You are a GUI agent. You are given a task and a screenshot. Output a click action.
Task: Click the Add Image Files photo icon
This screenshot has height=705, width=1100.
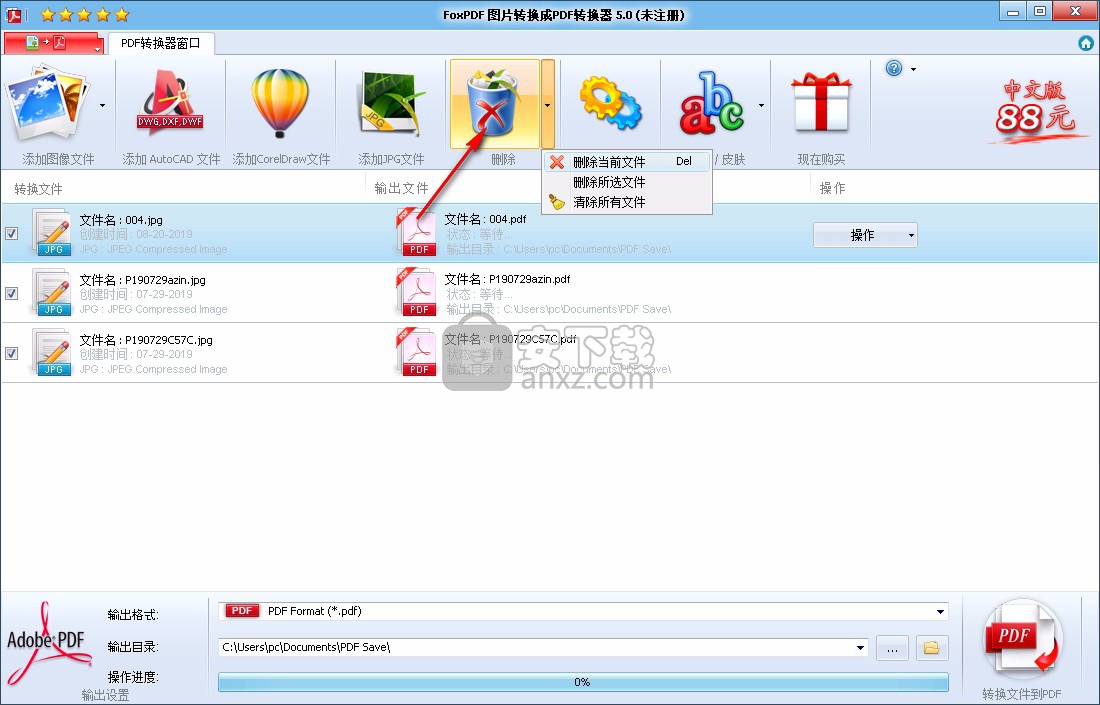(x=46, y=104)
